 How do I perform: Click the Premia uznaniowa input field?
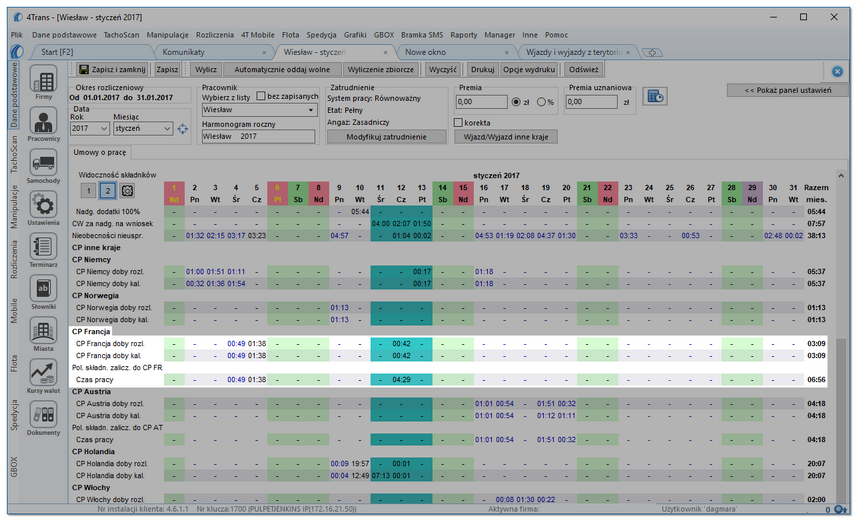point(592,102)
